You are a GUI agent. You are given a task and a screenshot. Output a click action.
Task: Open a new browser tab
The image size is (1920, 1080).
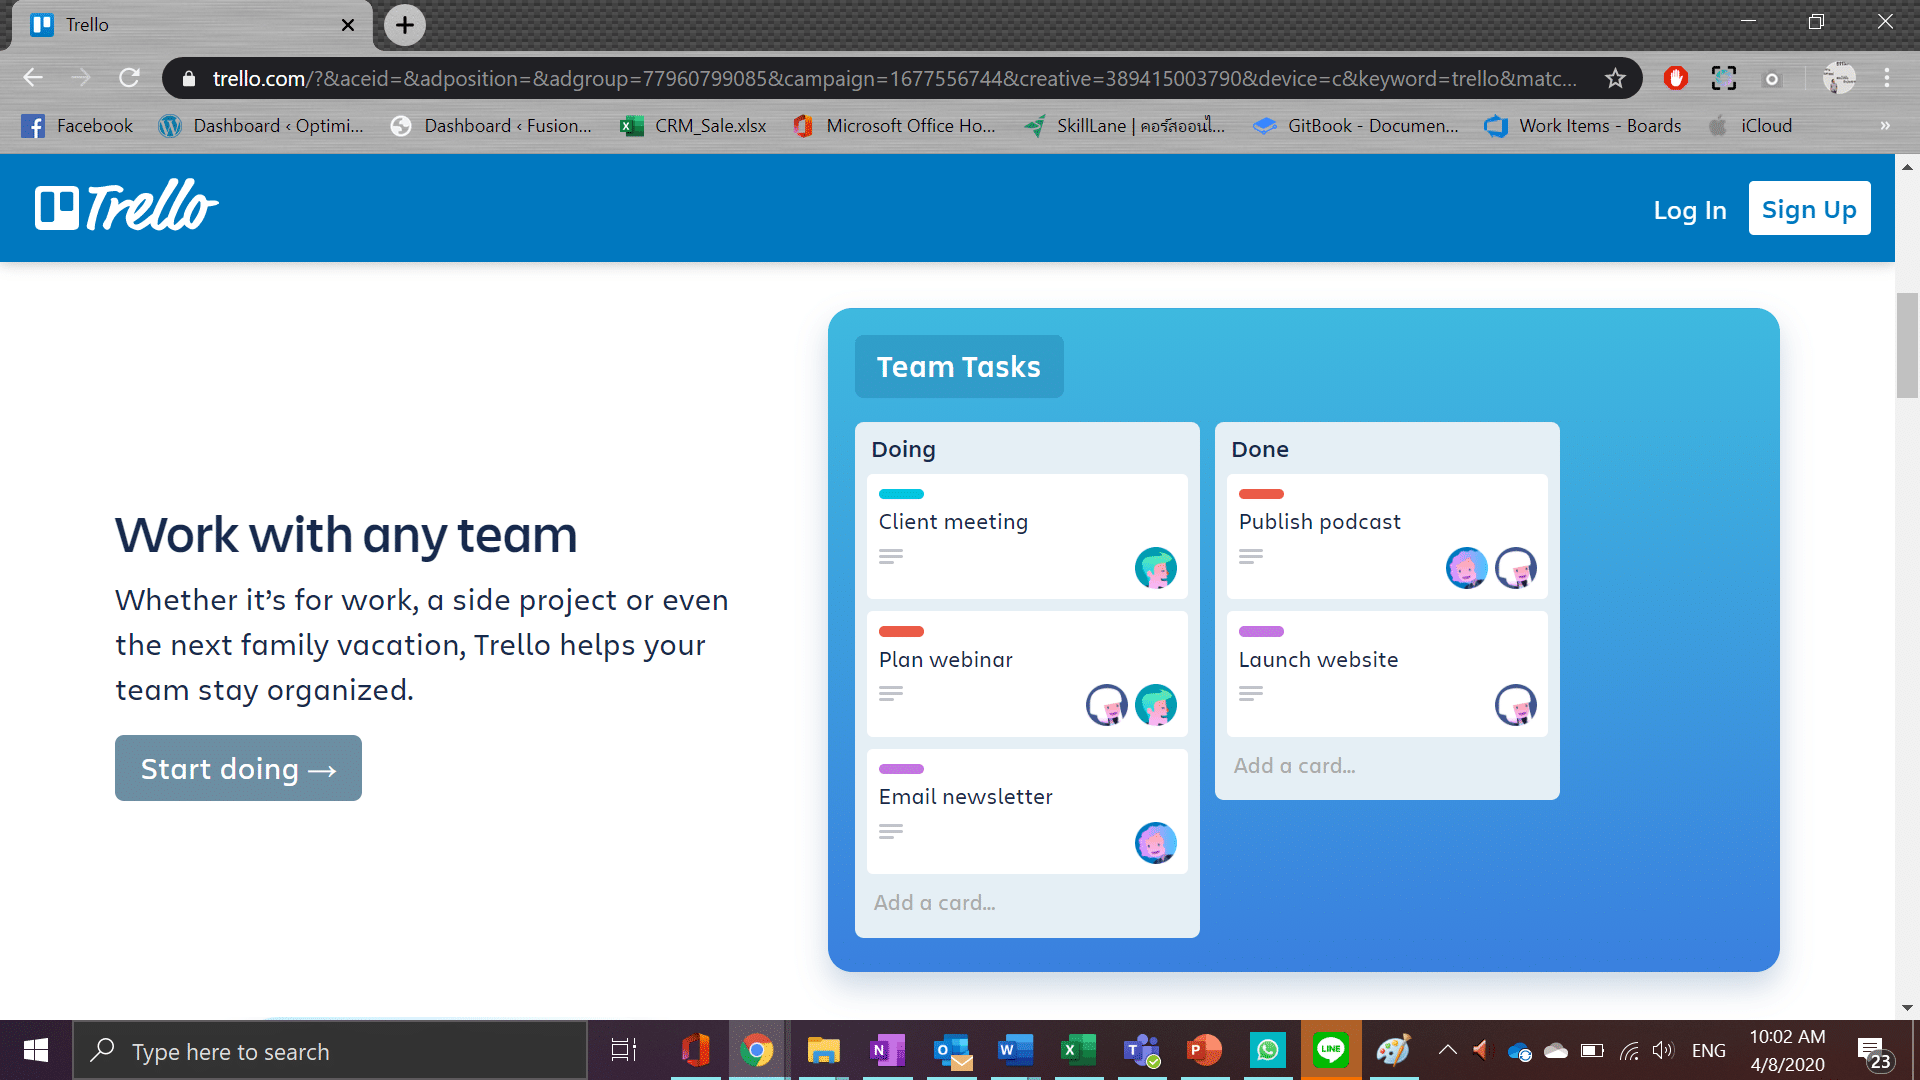click(405, 25)
